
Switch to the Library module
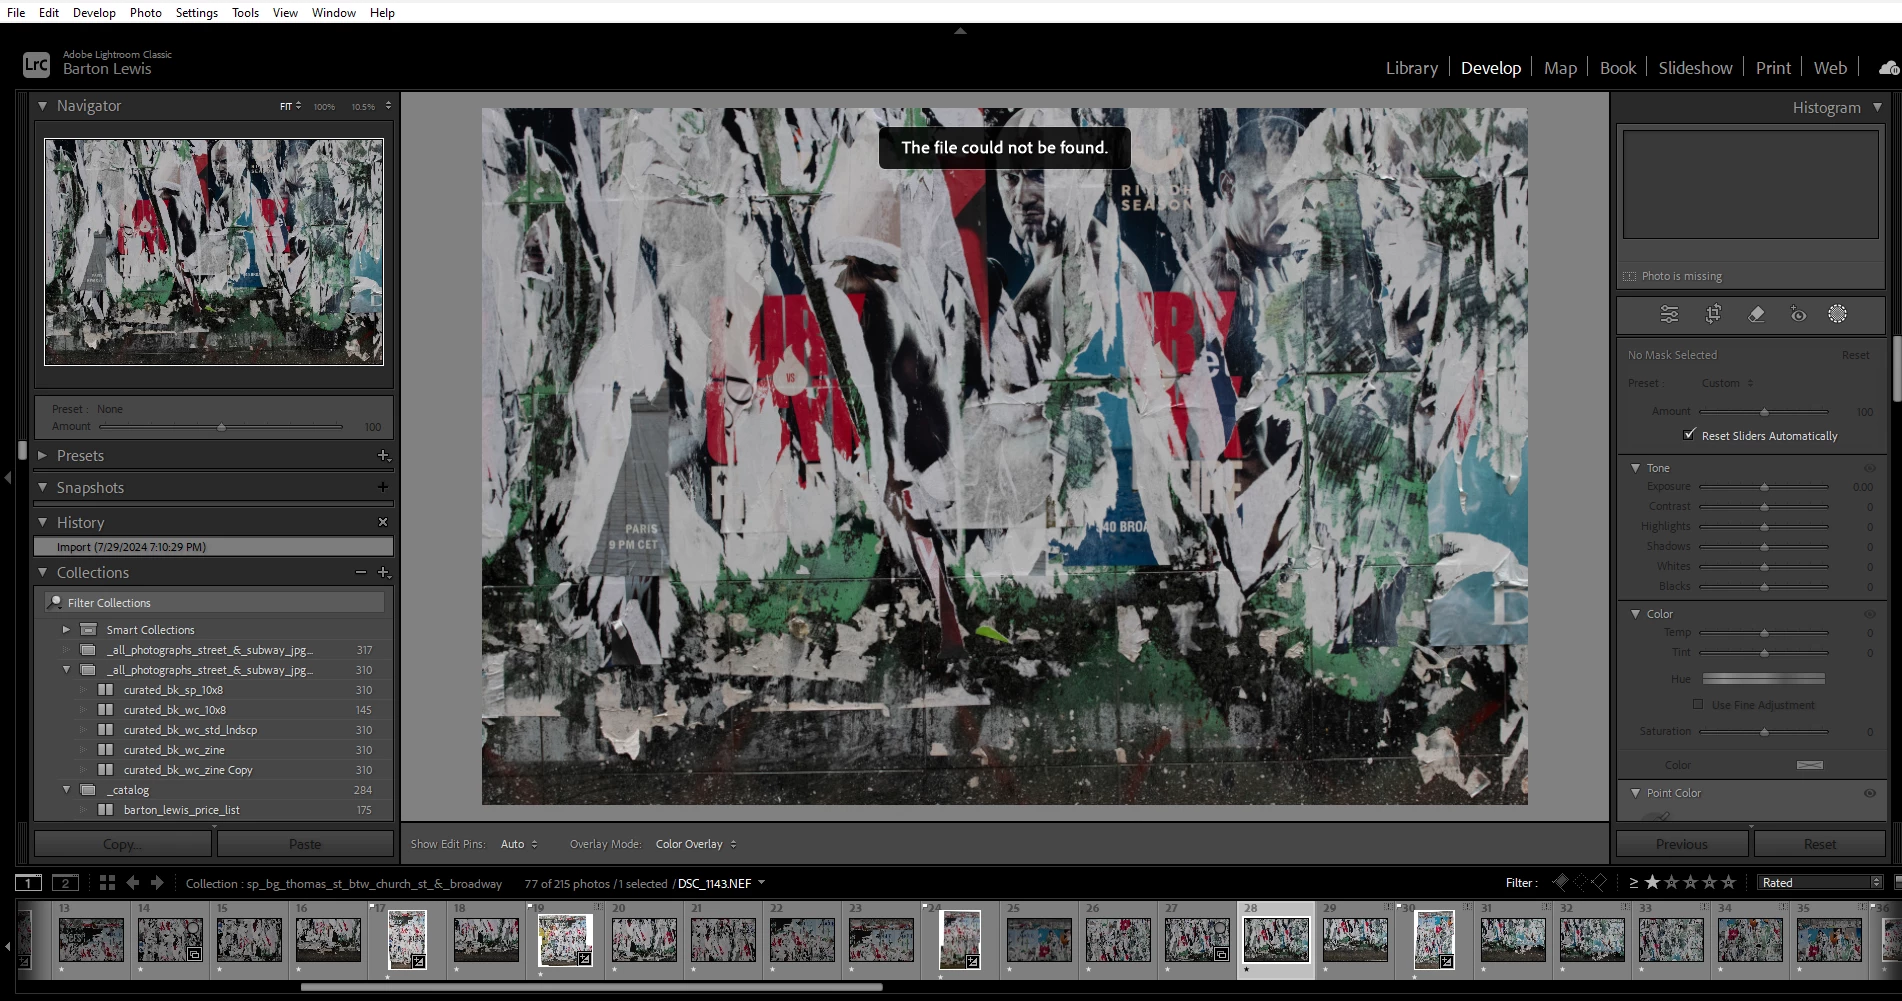click(x=1411, y=68)
